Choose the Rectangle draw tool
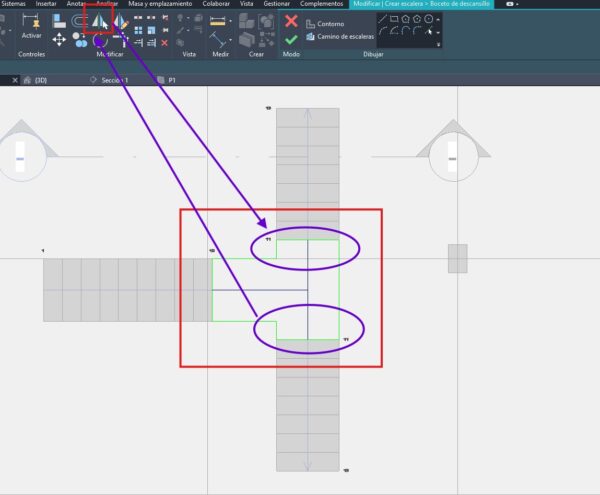 point(395,19)
